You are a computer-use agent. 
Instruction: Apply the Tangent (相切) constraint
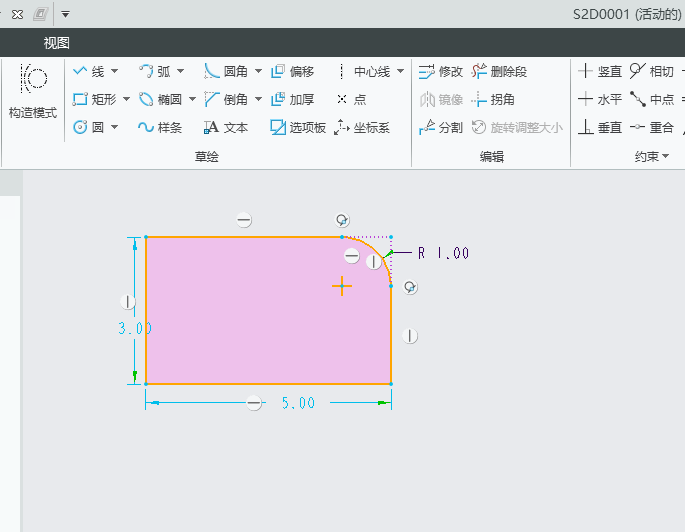pos(652,71)
